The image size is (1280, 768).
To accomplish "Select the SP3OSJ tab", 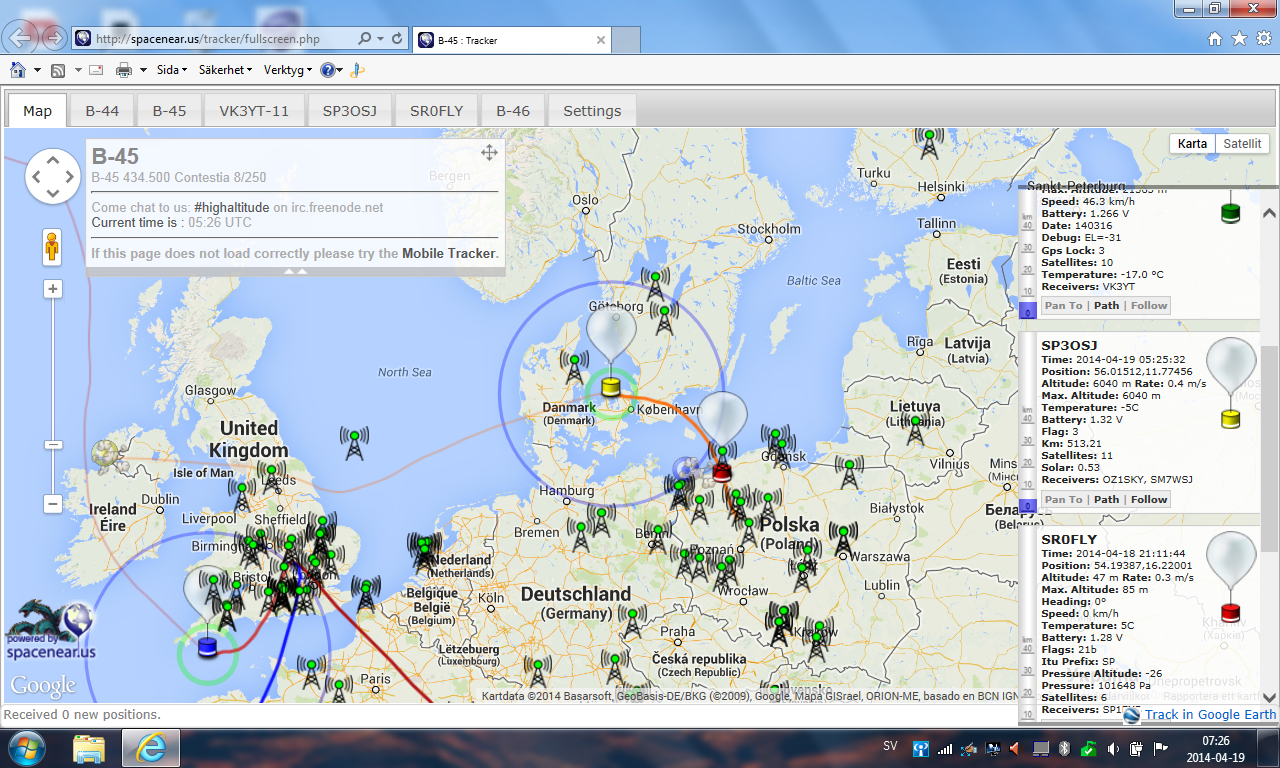I will click(350, 111).
